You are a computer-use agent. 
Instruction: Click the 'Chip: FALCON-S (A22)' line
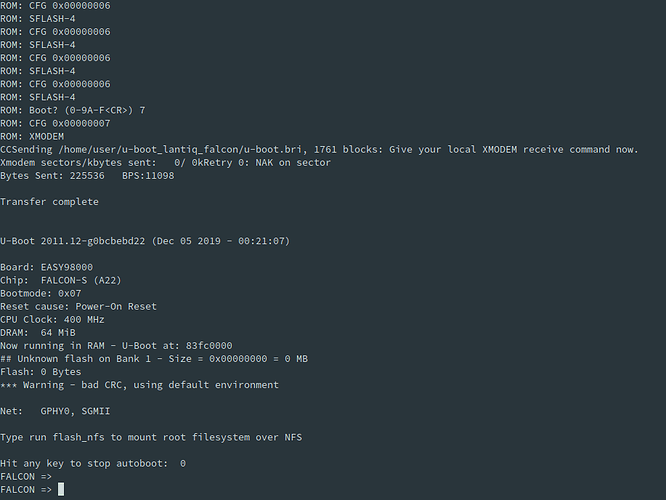61,280
